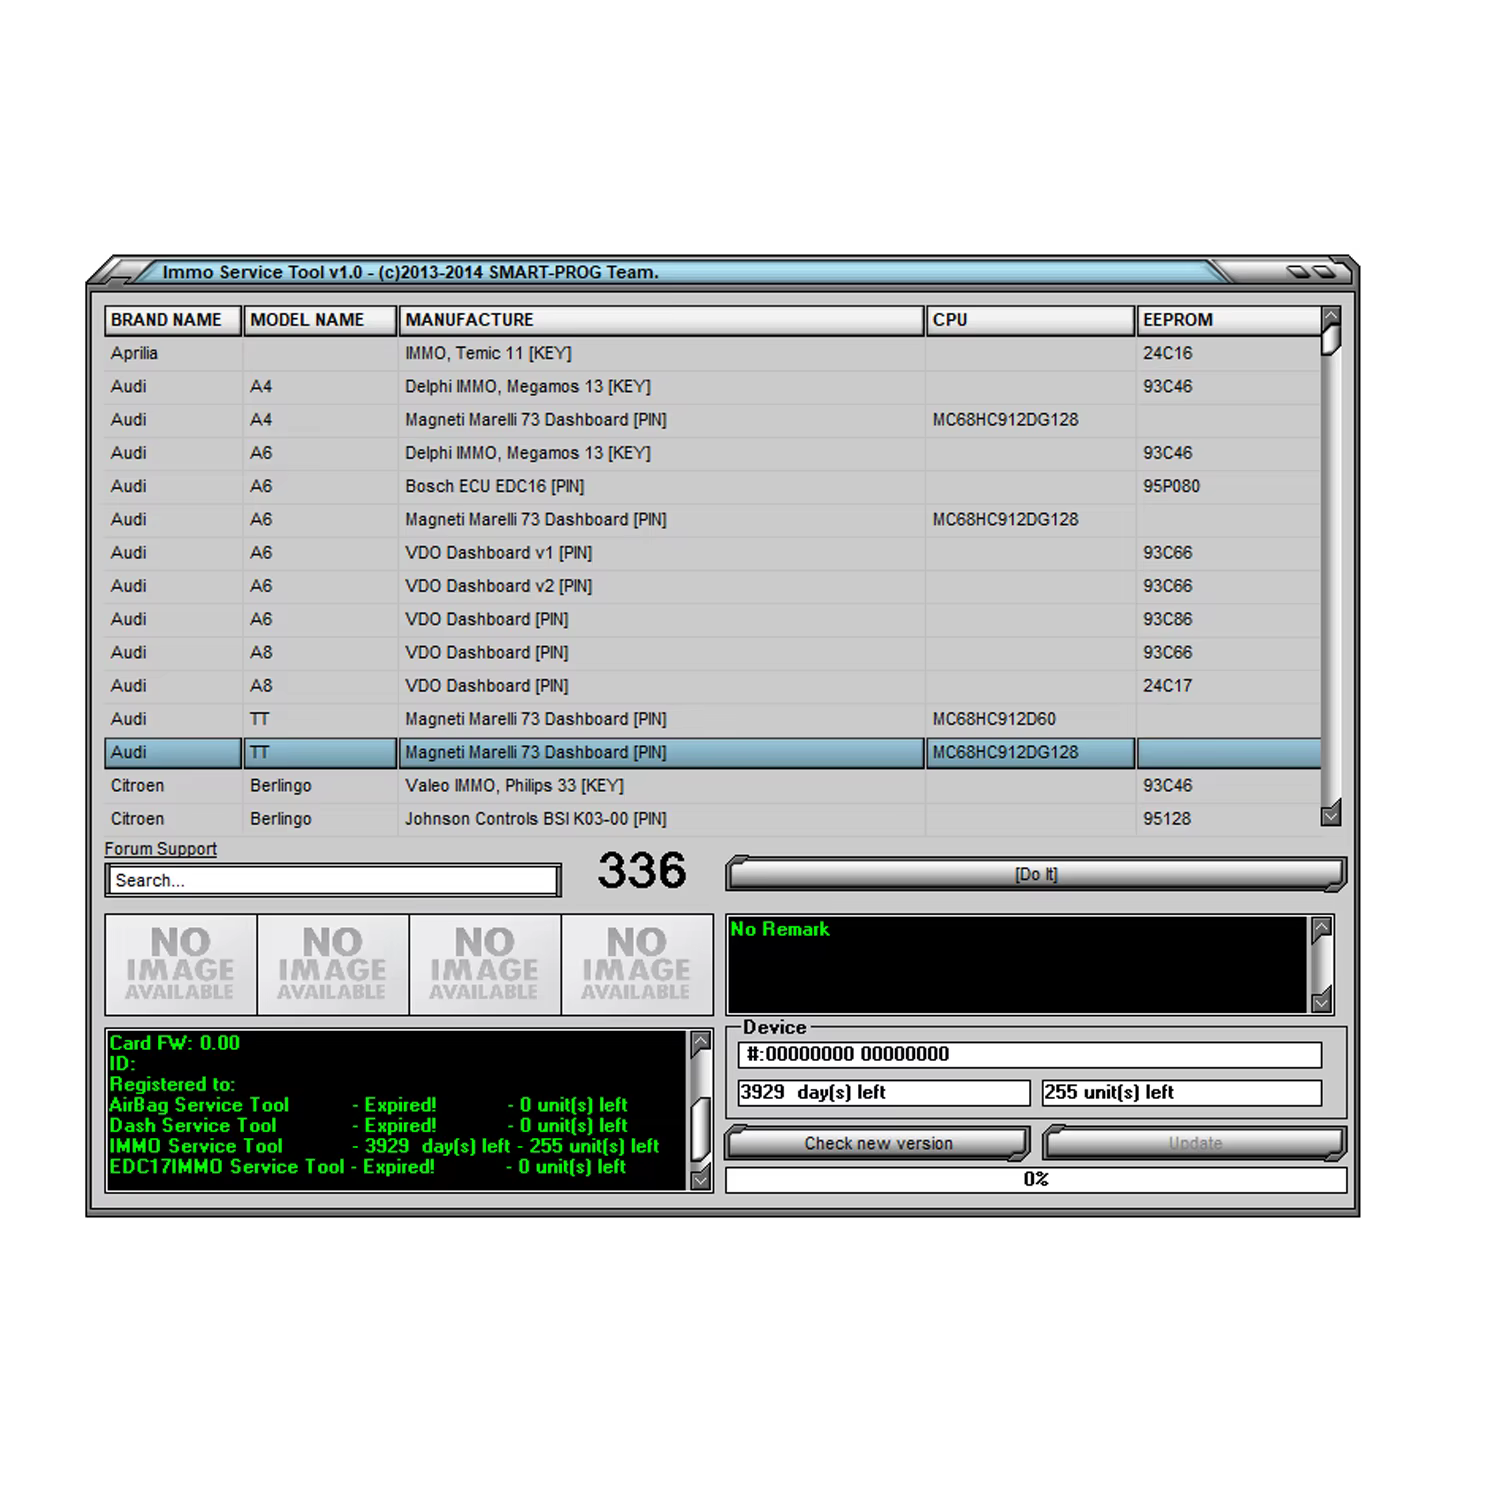Open the Forum Support link
Image resolution: width=1500 pixels, height=1500 pixels.
pos(160,849)
